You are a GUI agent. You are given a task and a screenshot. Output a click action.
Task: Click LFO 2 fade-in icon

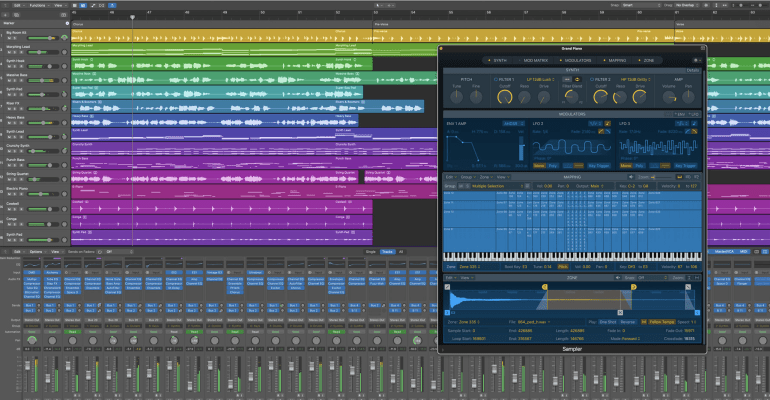click(x=601, y=132)
